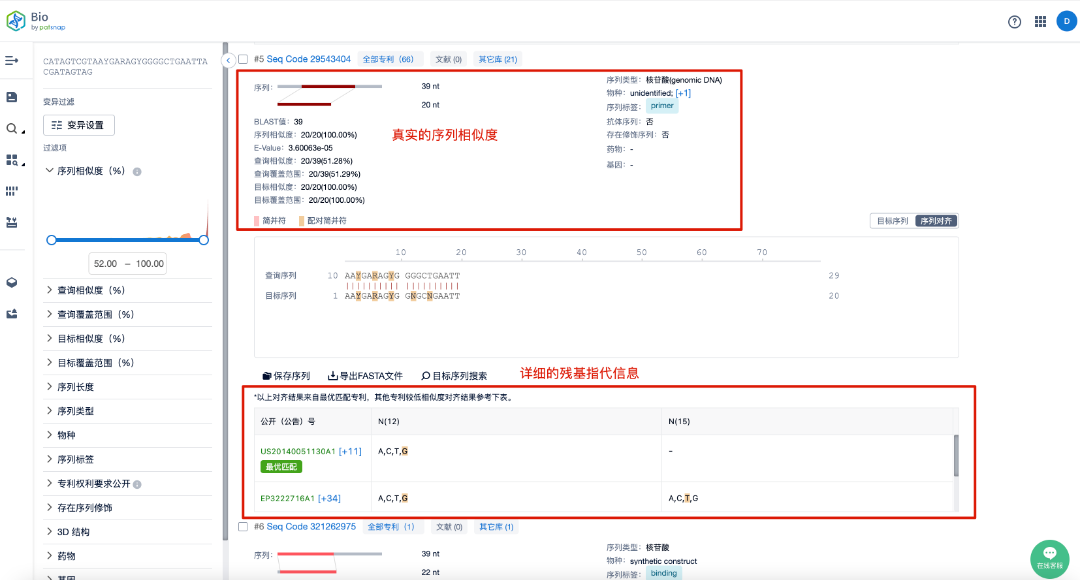Open 其它库 (21) tab

497,59
